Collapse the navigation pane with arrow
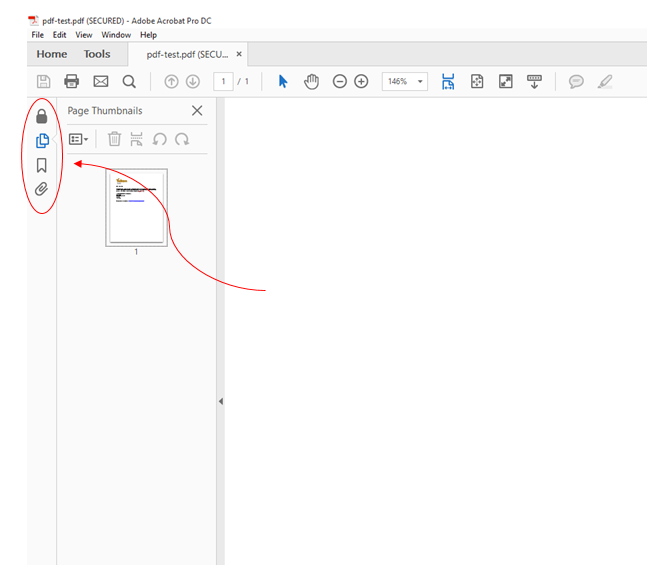Viewport: 647px width, 565px height. [220, 401]
